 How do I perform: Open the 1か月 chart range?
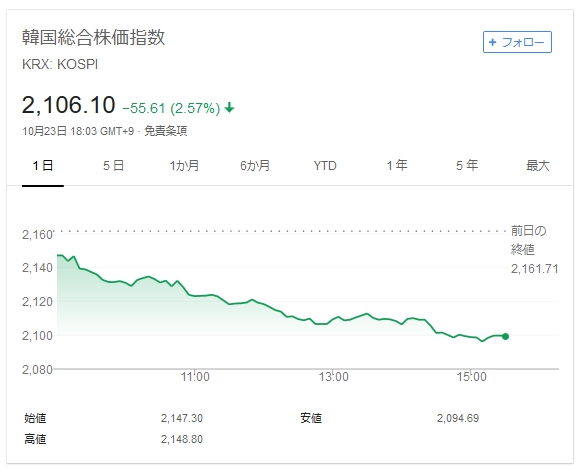(x=184, y=165)
